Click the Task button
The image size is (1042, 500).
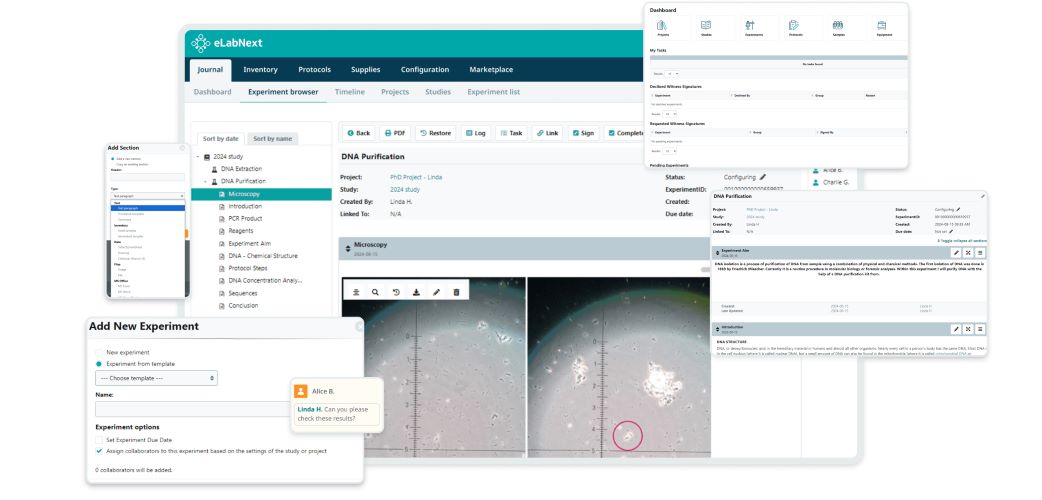(x=511, y=133)
